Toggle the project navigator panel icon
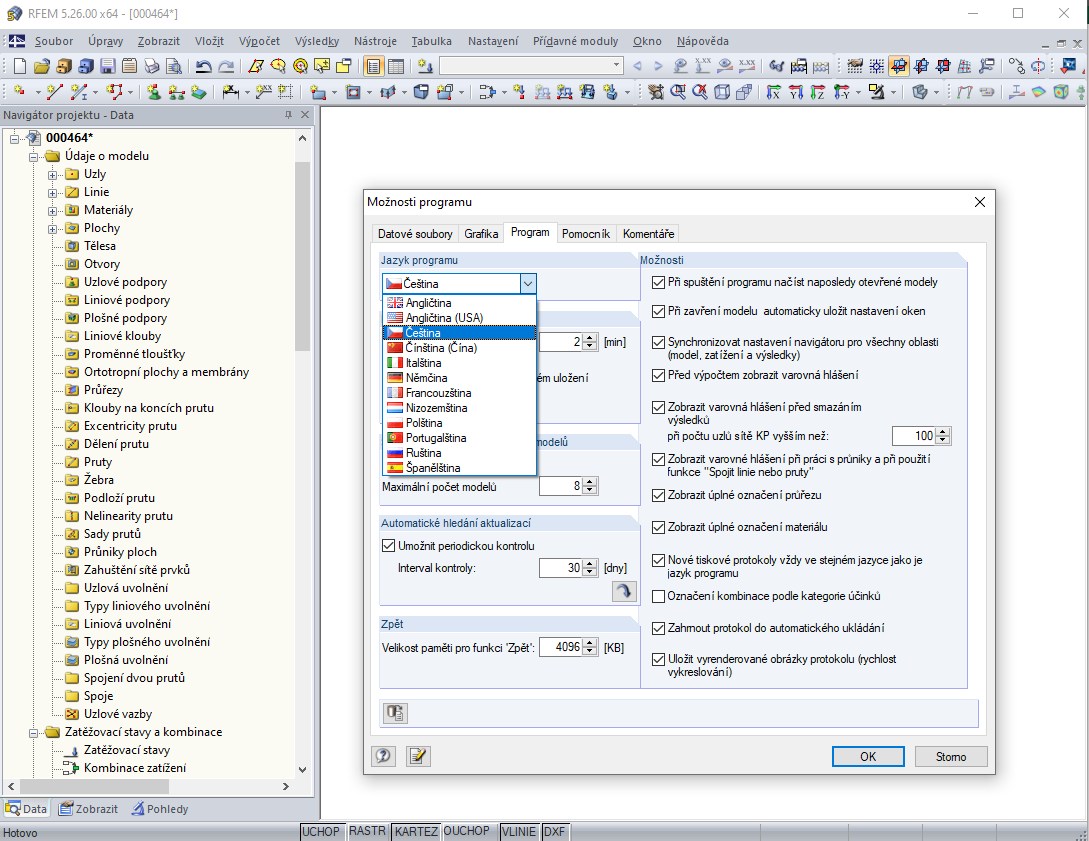The width and height of the screenshot is (1089, 841). [x=374, y=66]
